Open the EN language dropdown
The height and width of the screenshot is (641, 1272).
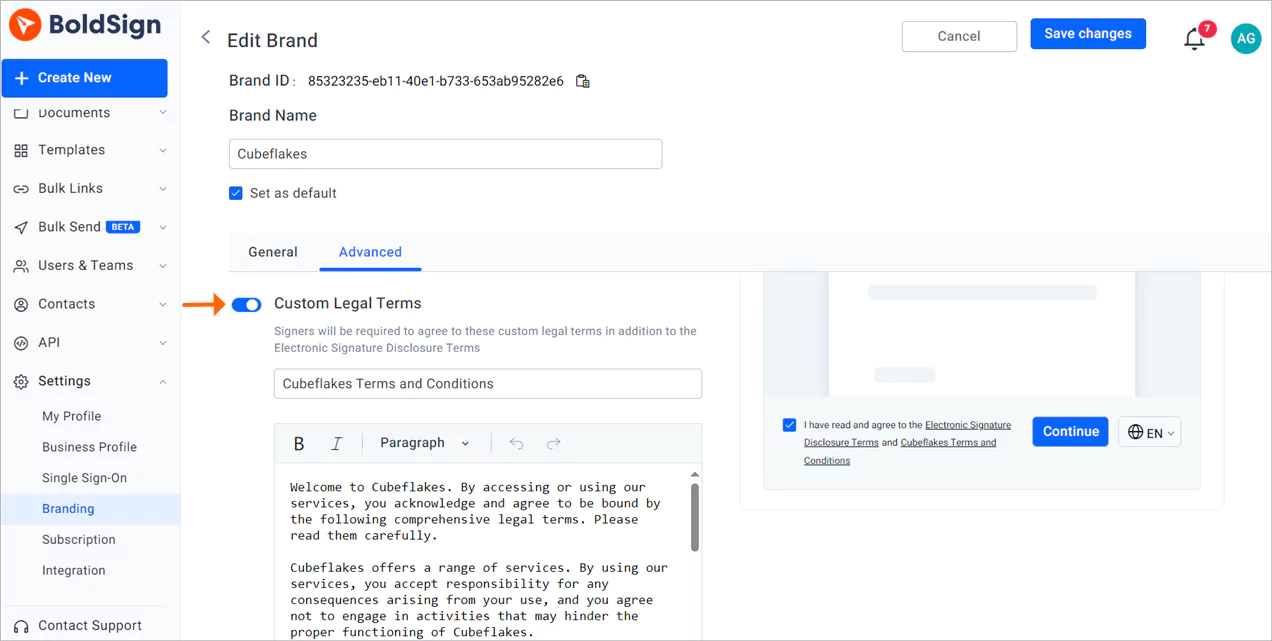1150,432
